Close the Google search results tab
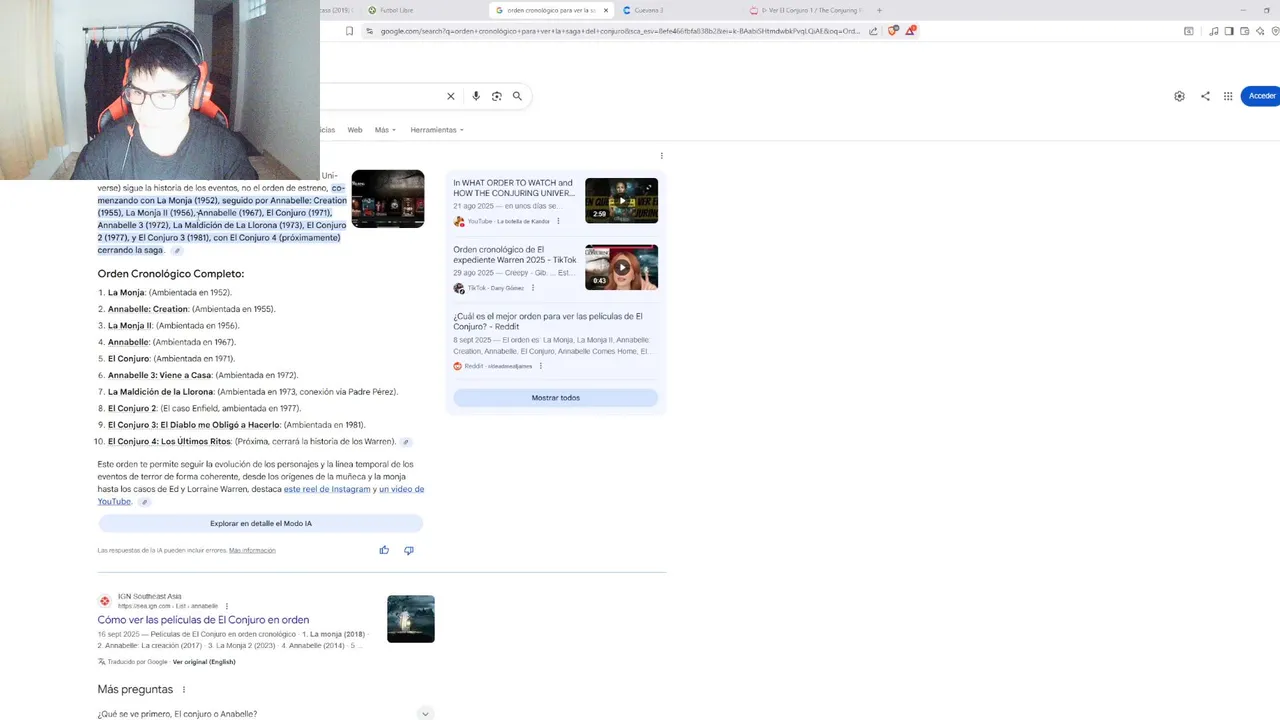Screen dimensions: 1280x720 point(606,10)
